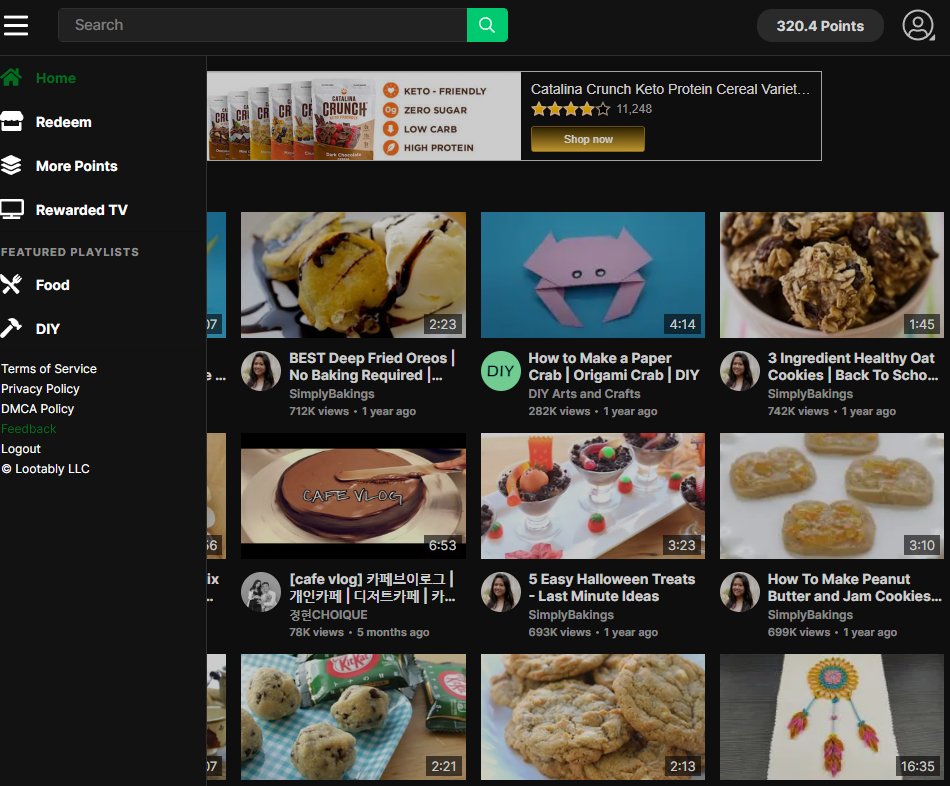Image resolution: width=950 pixels, height=786 pixels.
Task: Click the Home house icon
Action: tap(11, 78)
